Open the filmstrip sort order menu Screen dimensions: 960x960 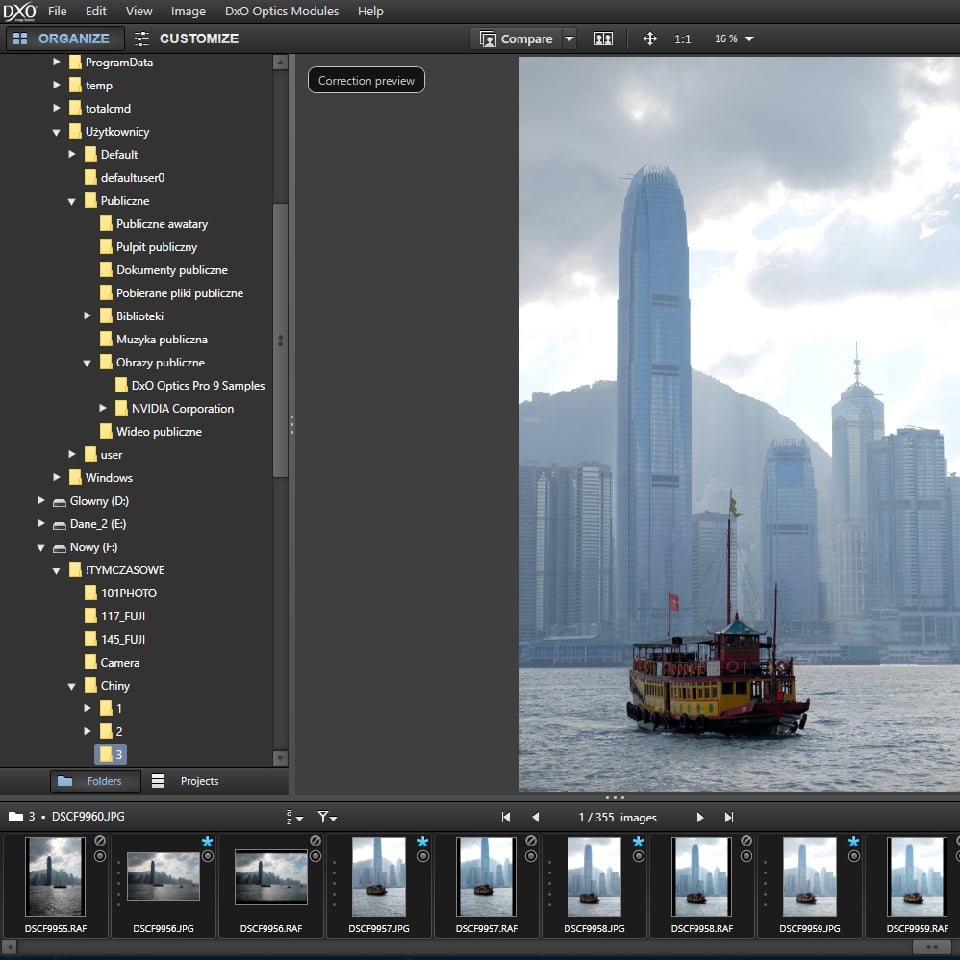tap(291, 817)
